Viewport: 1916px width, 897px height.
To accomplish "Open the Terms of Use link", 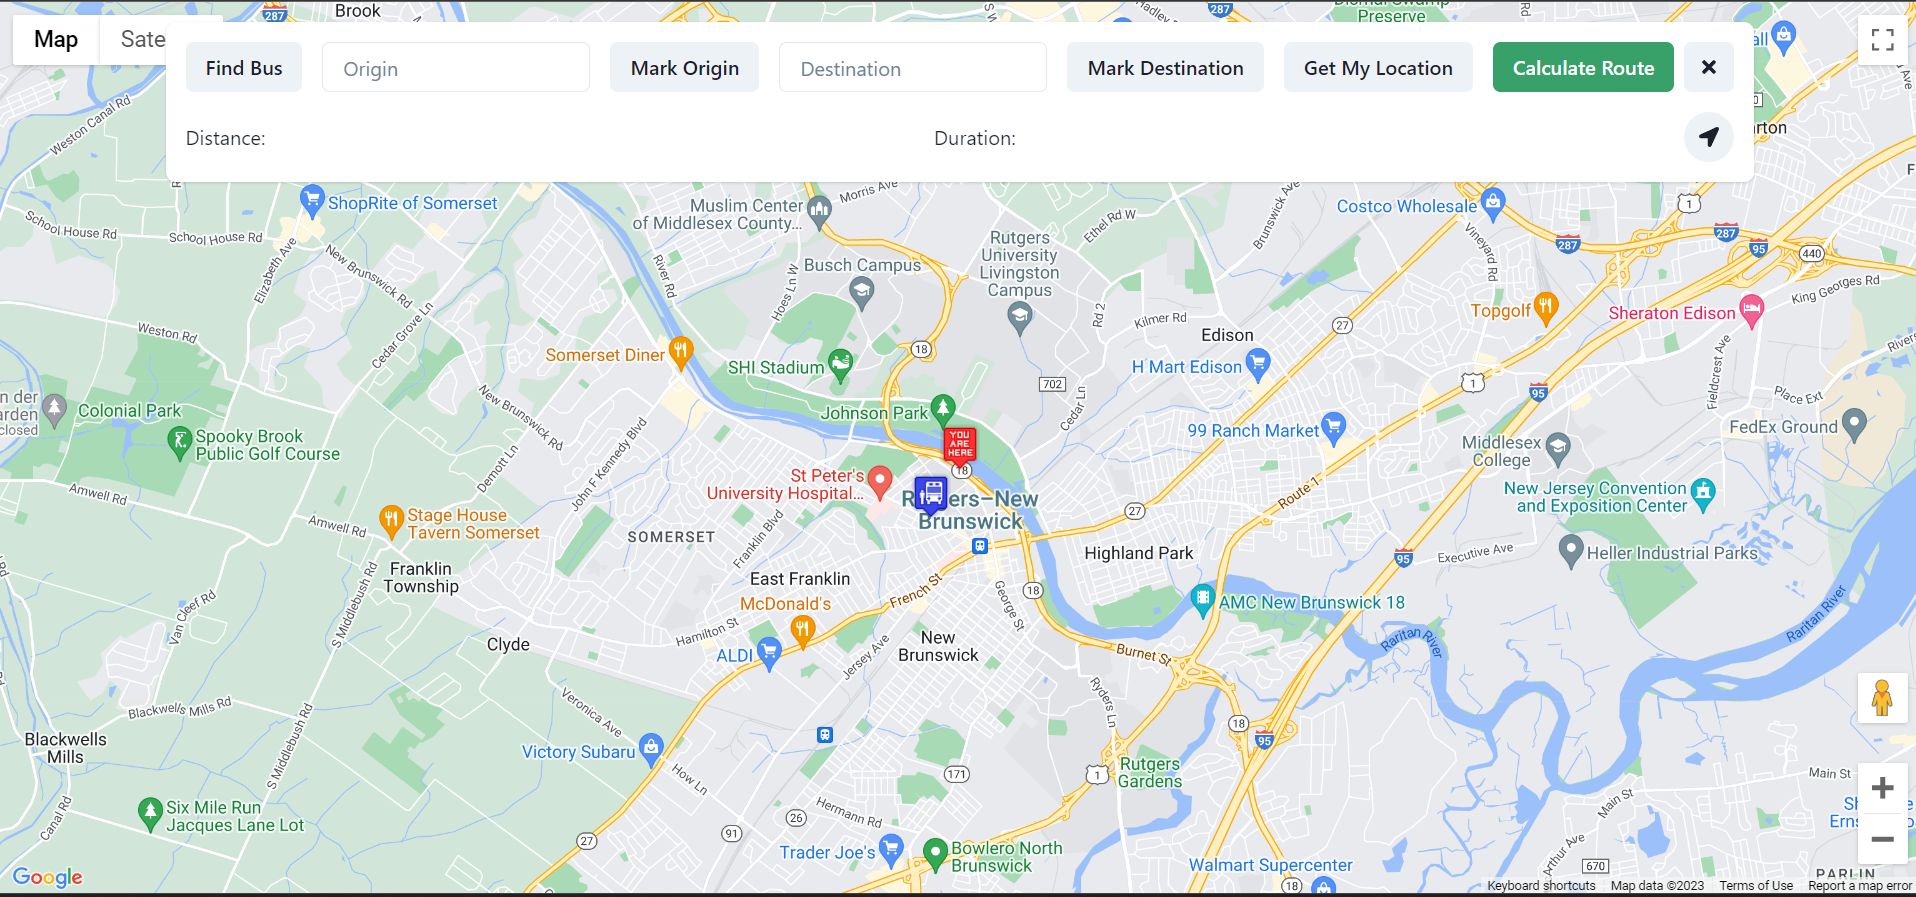I will [1756, 886].
